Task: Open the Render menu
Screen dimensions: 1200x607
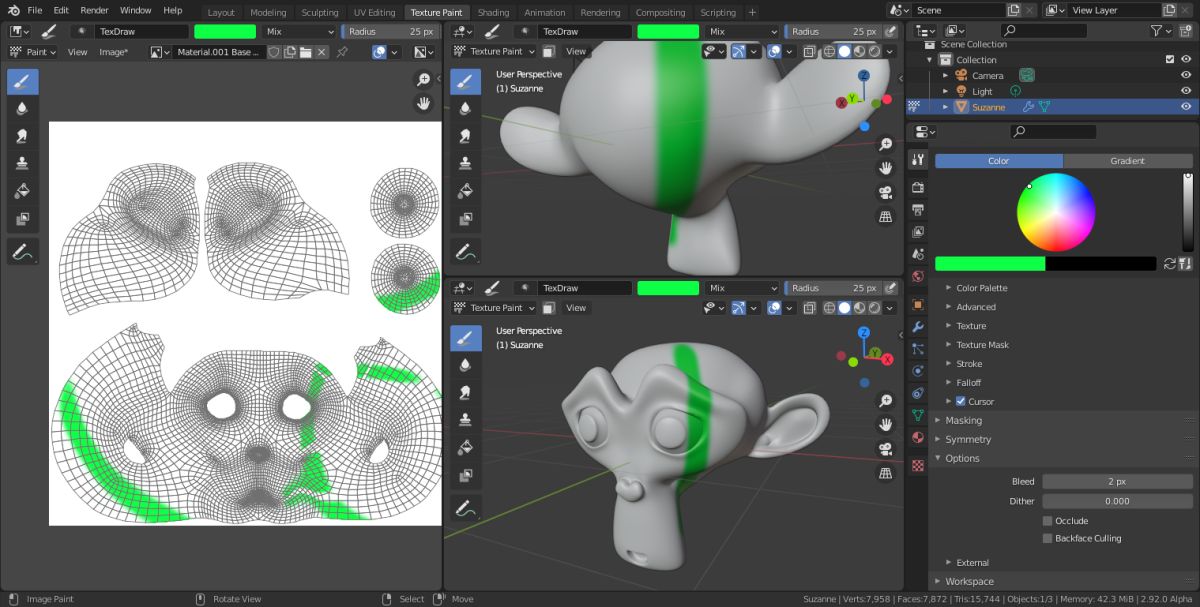Action: (x=94, y=10)
